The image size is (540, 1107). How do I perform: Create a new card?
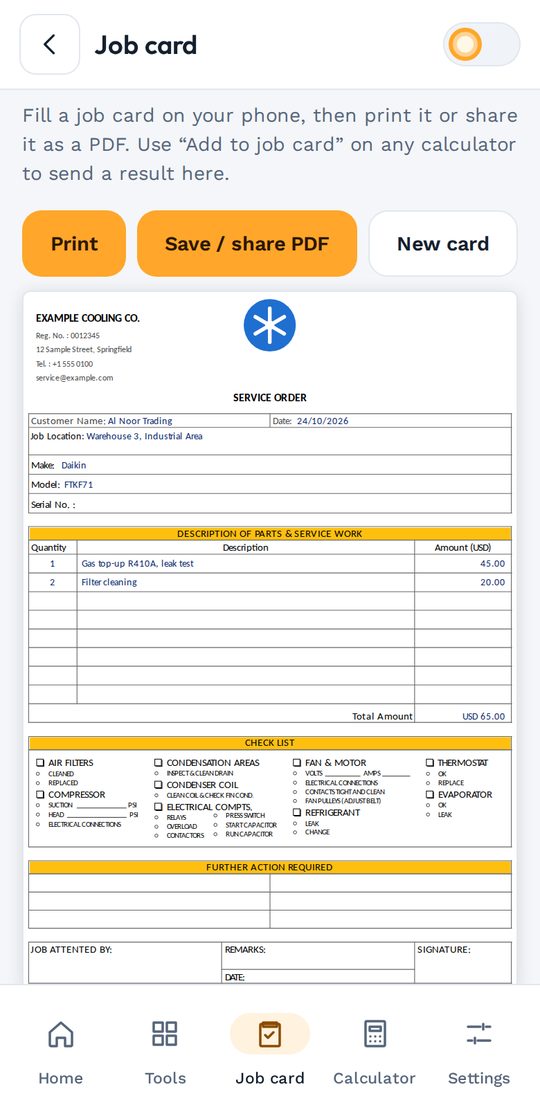[x=443, y=244]
